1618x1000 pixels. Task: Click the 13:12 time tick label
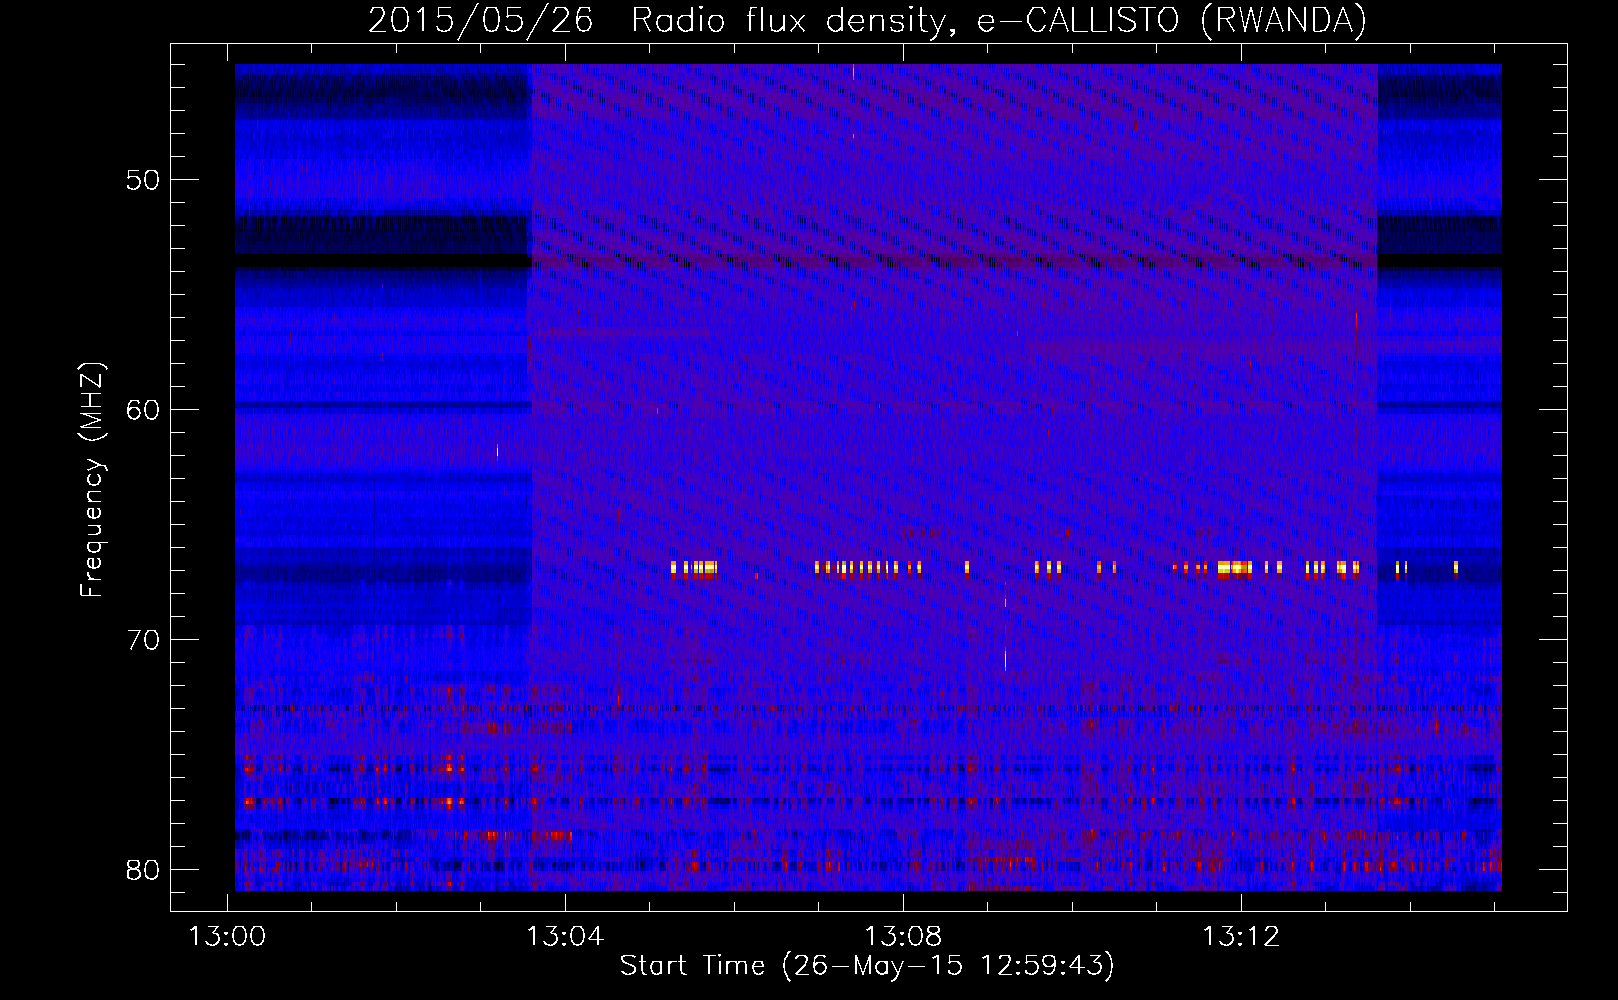1241,936
